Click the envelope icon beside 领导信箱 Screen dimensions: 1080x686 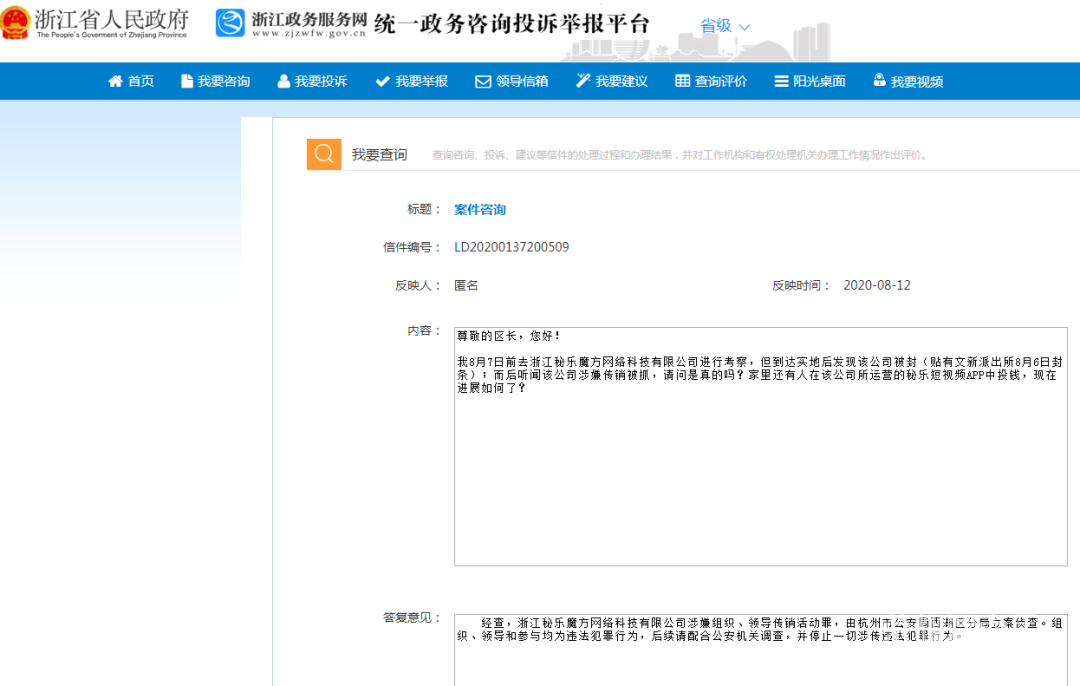pyautogui.click(x=483, y=81)
